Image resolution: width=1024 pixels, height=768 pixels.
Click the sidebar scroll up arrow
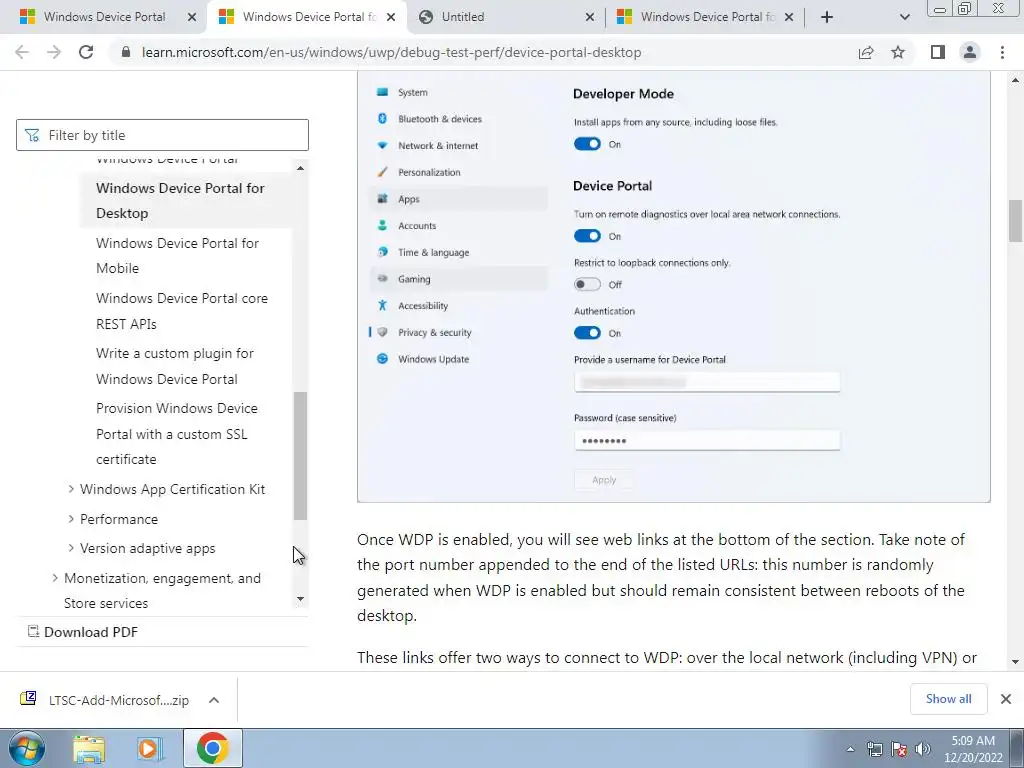(x=300, y=168)
